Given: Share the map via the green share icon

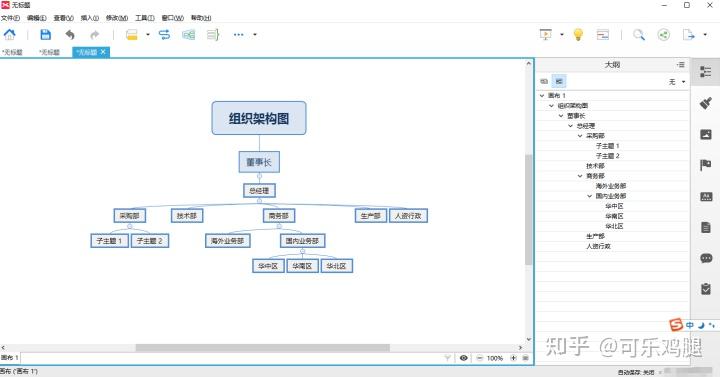Looking at the screenshot, I should (664, 34).
